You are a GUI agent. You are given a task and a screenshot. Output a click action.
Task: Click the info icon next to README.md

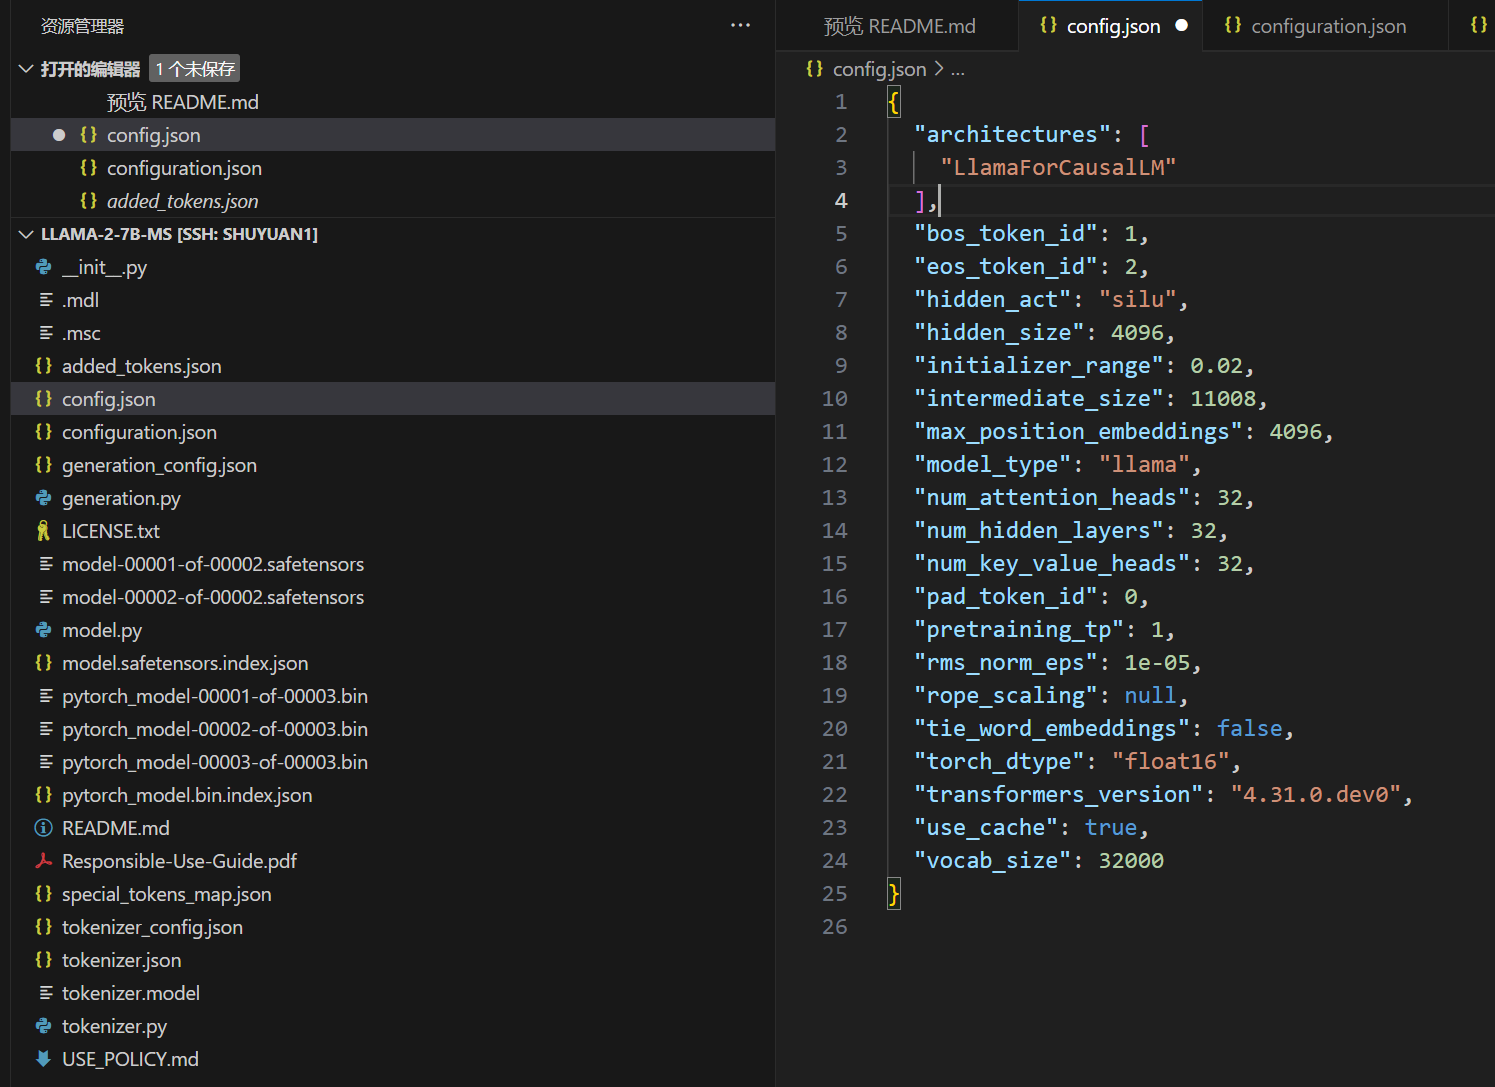click(44, 828)
